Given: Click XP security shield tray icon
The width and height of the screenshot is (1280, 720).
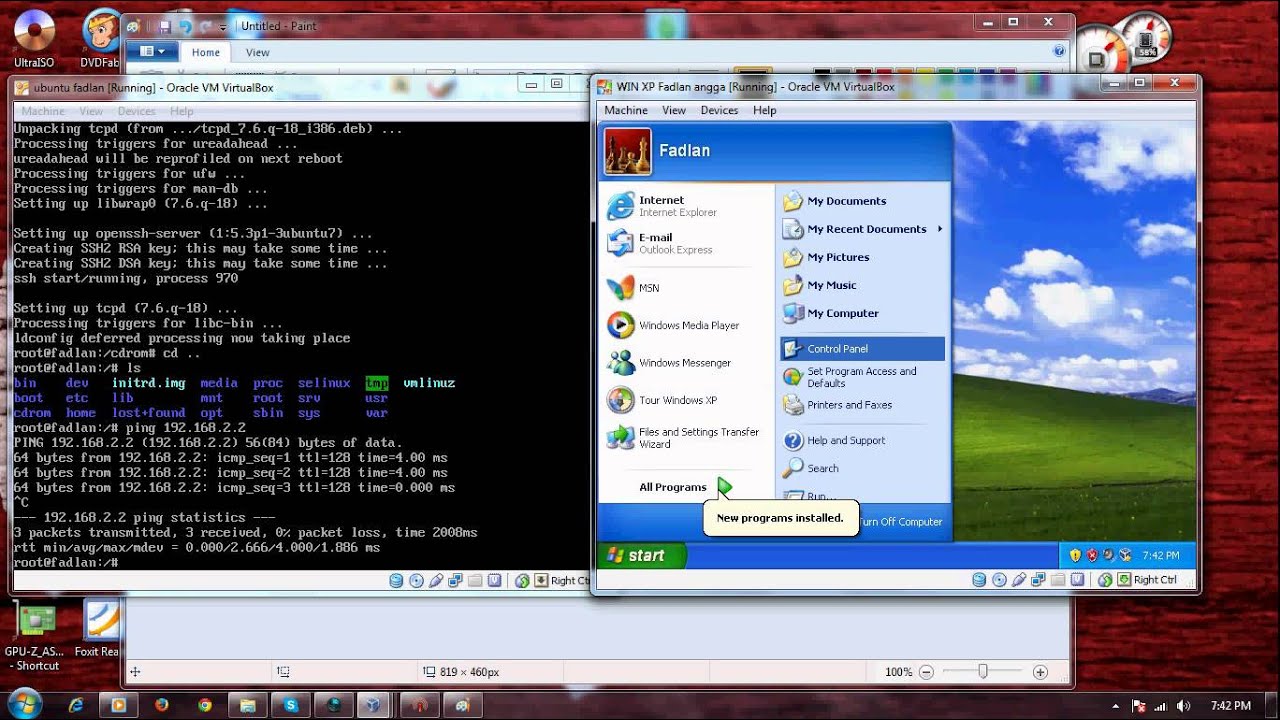Looking at the screenshot, I should click(x=1076, y=555).
